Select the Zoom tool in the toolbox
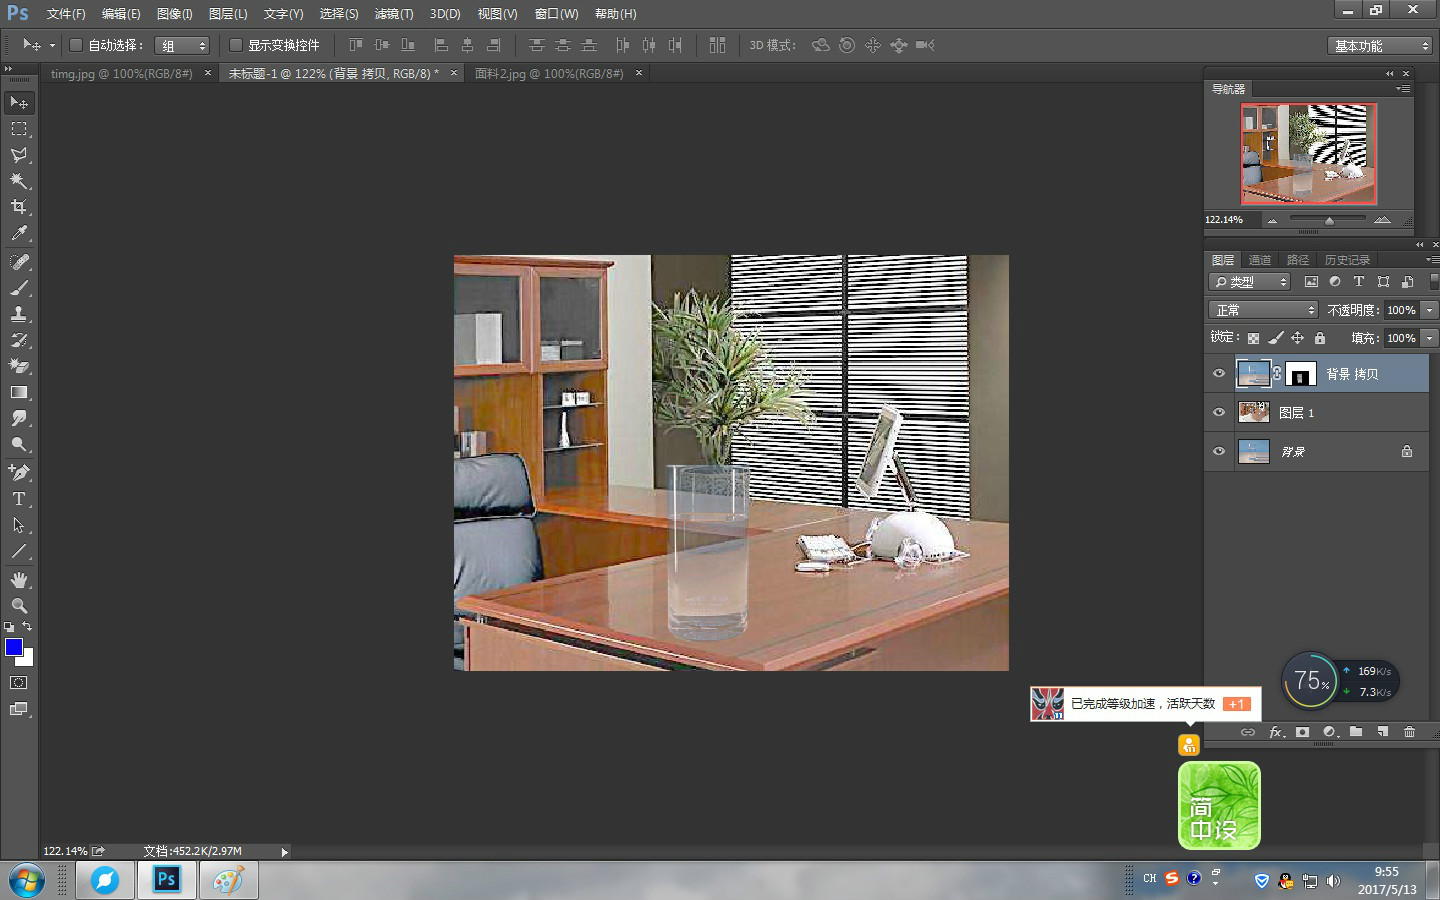The height and width of the screenshot is (900, 1440). pos(19,606)
